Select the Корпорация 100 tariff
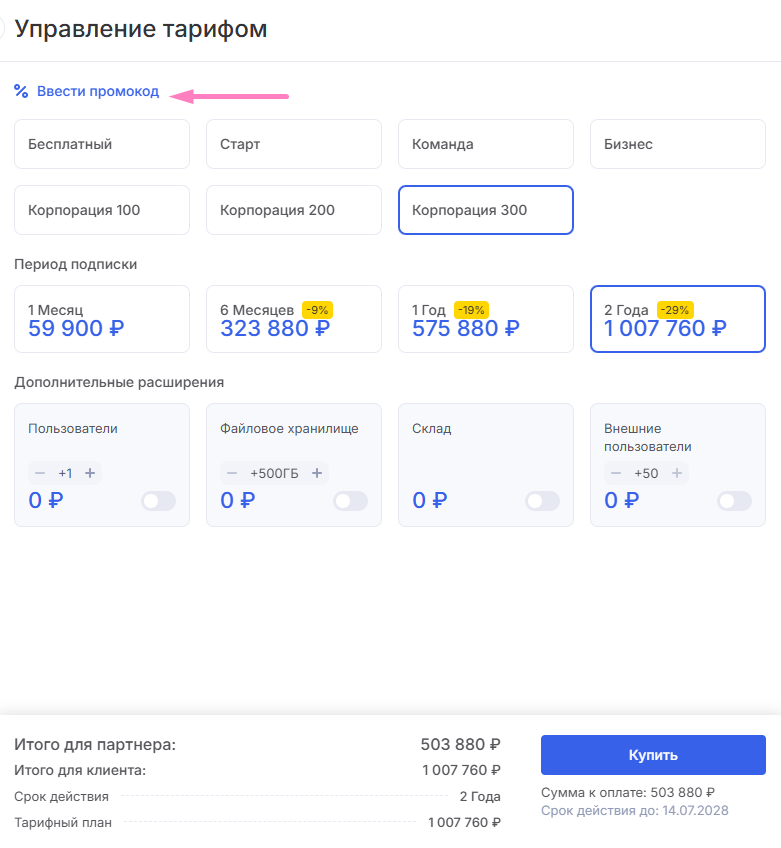Image resolution: width=781 pixels, height=848 pixels. [102, 210]
